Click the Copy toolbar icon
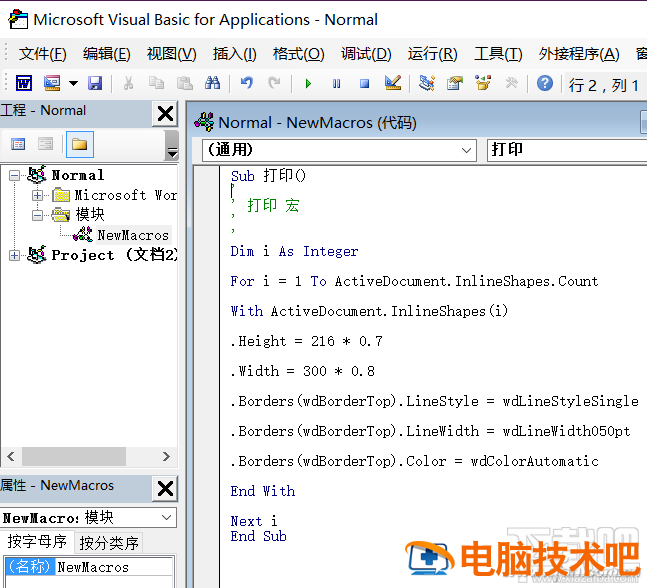The width and height of the screenshot is (647, 588). (x=156, y=83)
